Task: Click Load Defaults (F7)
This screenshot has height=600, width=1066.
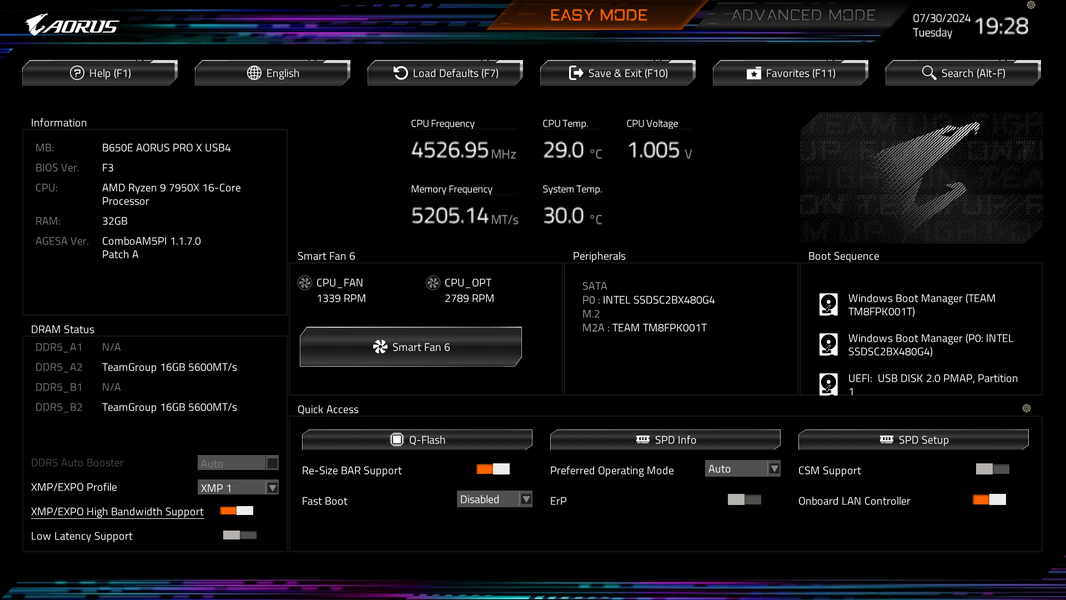Action: click(445, 73)
